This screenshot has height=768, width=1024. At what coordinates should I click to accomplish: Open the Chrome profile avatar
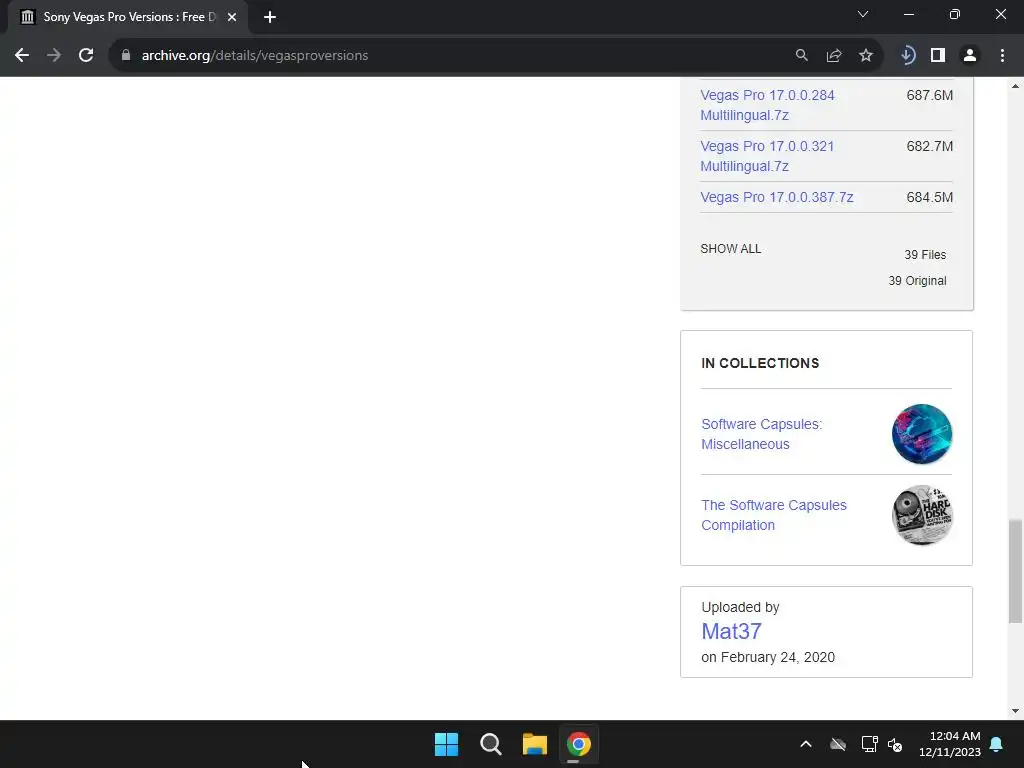[970, 56]
